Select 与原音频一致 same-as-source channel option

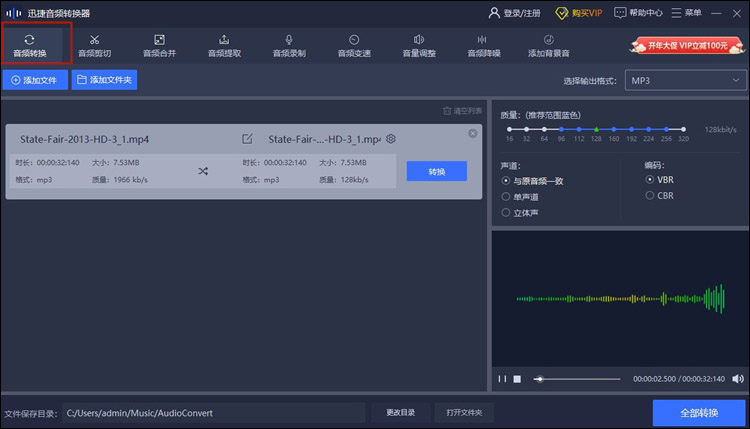click(532, 181)
